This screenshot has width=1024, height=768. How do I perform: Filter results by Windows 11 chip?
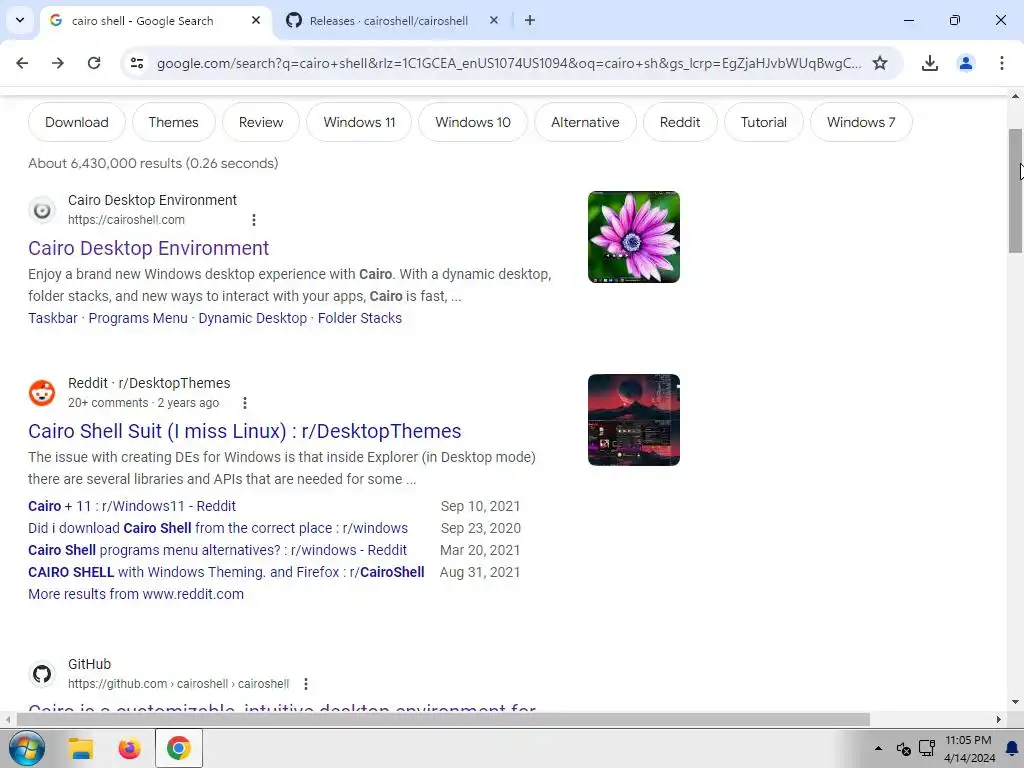(x=359, y=122)
